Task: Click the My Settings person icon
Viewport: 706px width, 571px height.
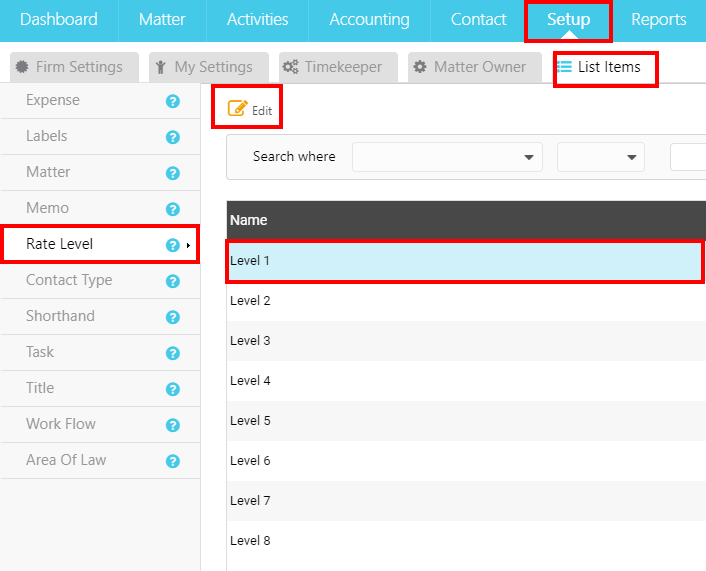Action: click(x=161, y=67)
